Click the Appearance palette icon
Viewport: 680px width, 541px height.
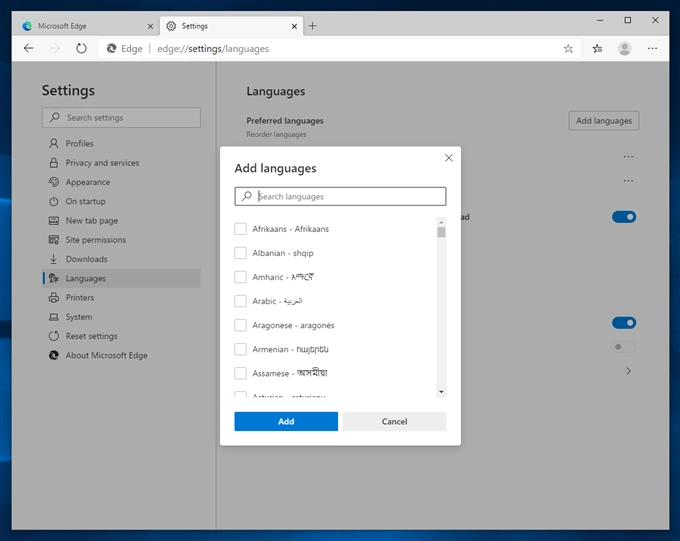tap(53, 182)
